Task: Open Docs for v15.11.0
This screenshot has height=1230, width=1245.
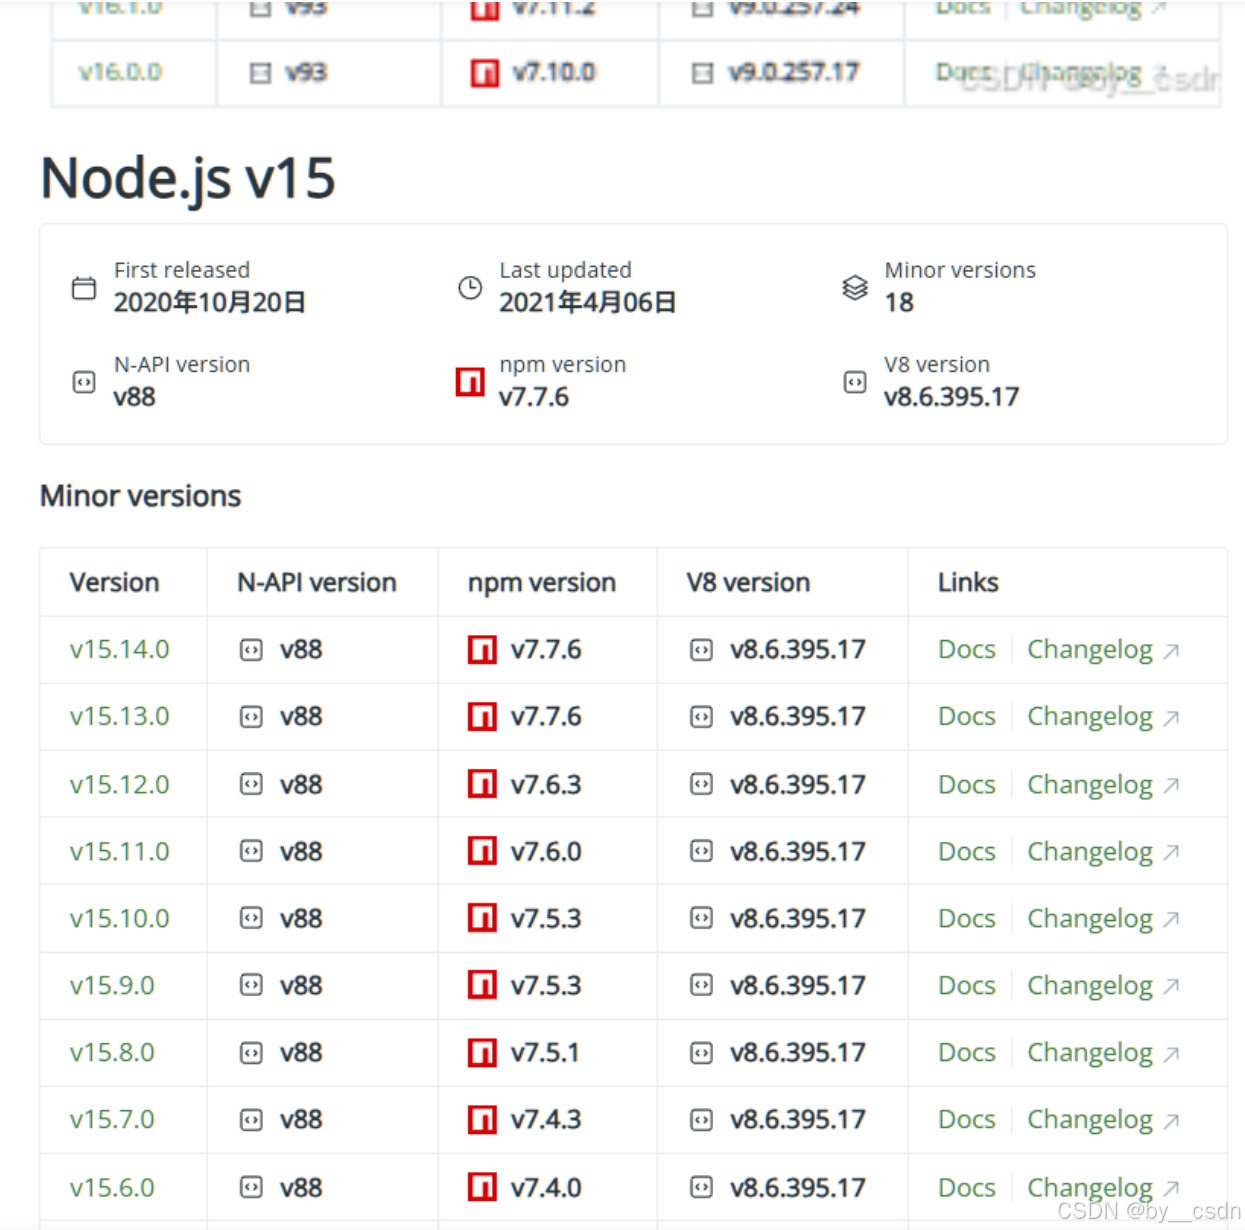Action: click(x=967, y=852)
